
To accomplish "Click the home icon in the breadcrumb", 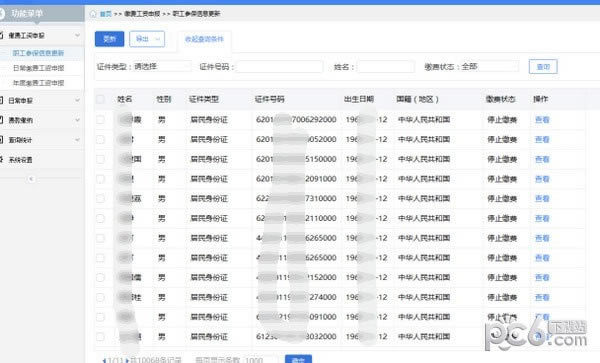I will point(93,14).
